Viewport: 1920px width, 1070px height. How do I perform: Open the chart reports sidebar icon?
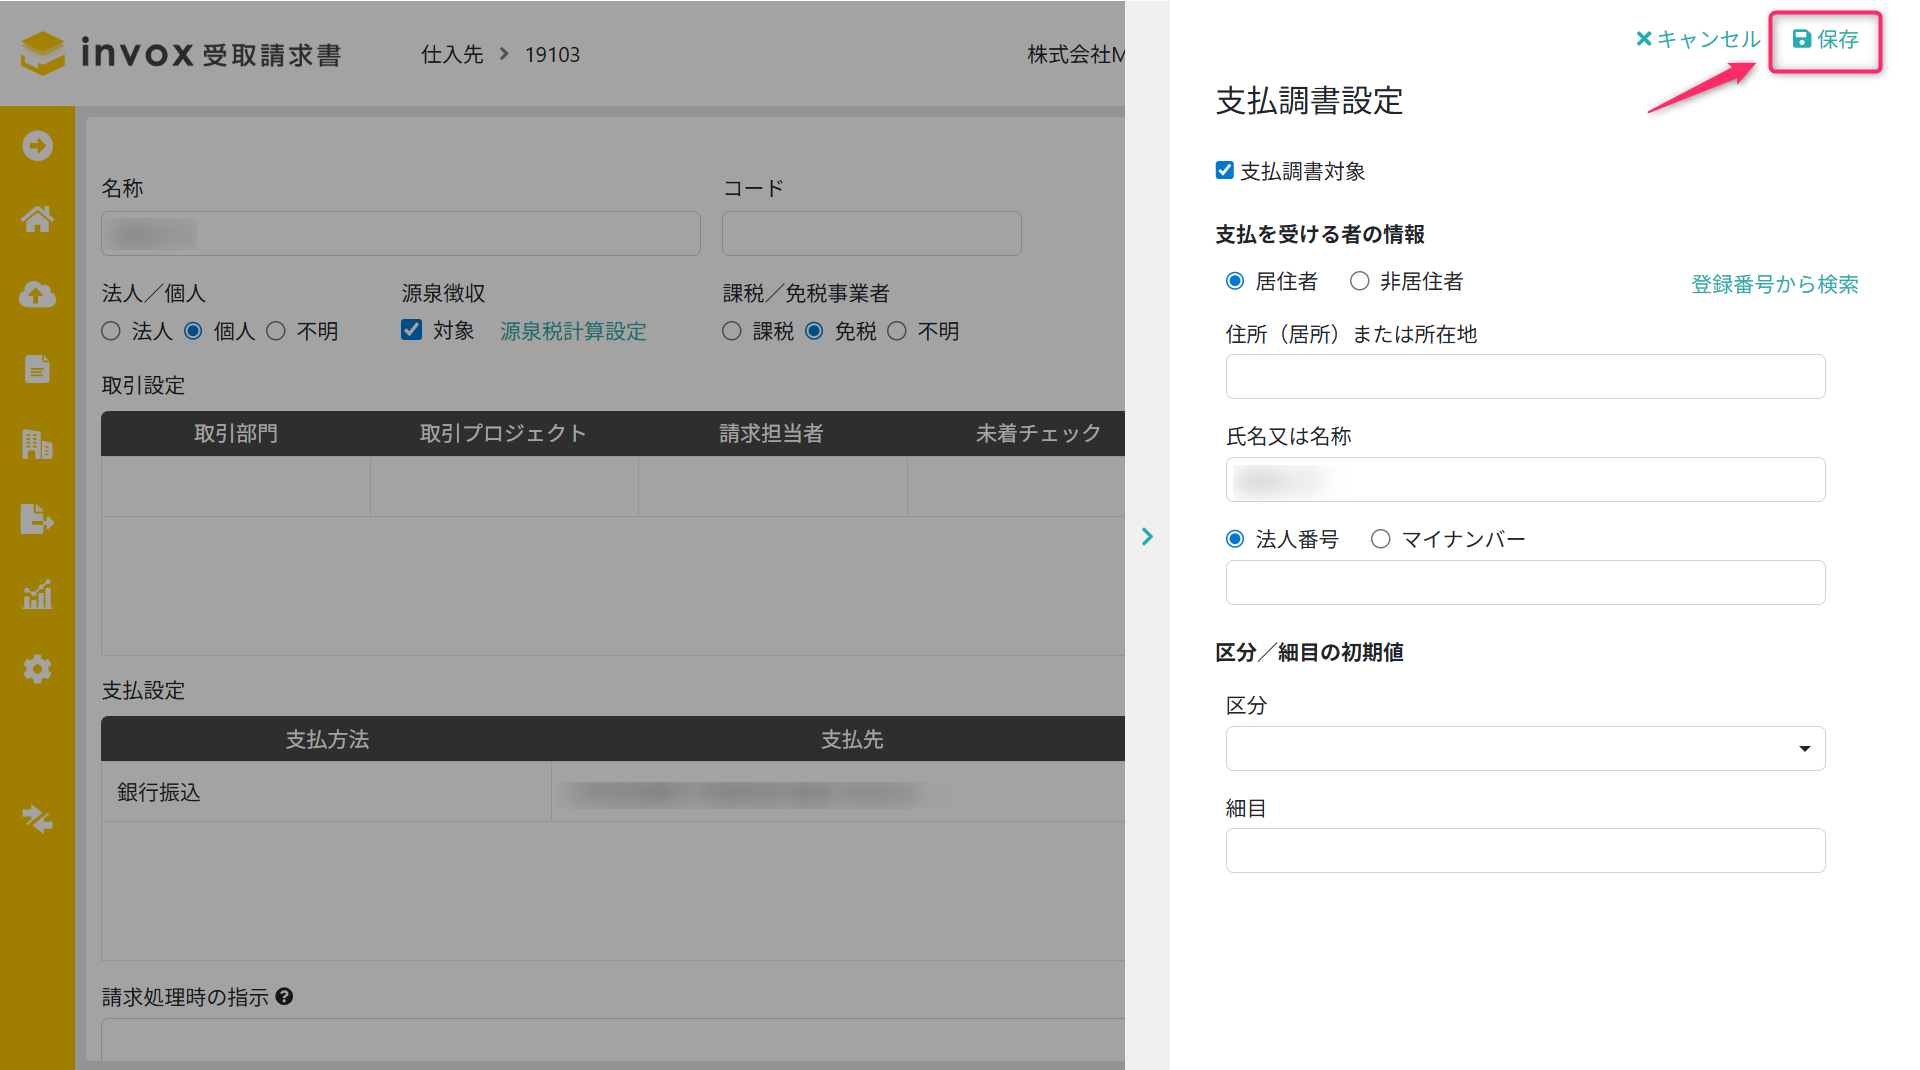click(37, 595)
